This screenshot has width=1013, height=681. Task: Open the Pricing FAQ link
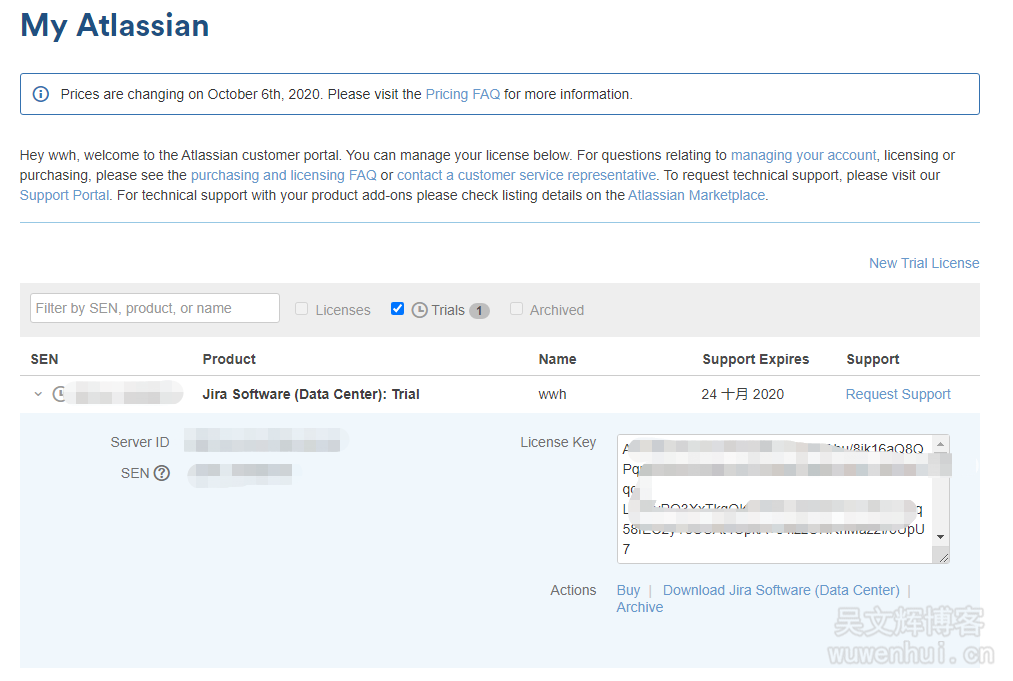pyautogui.click(x=462, y=94)
